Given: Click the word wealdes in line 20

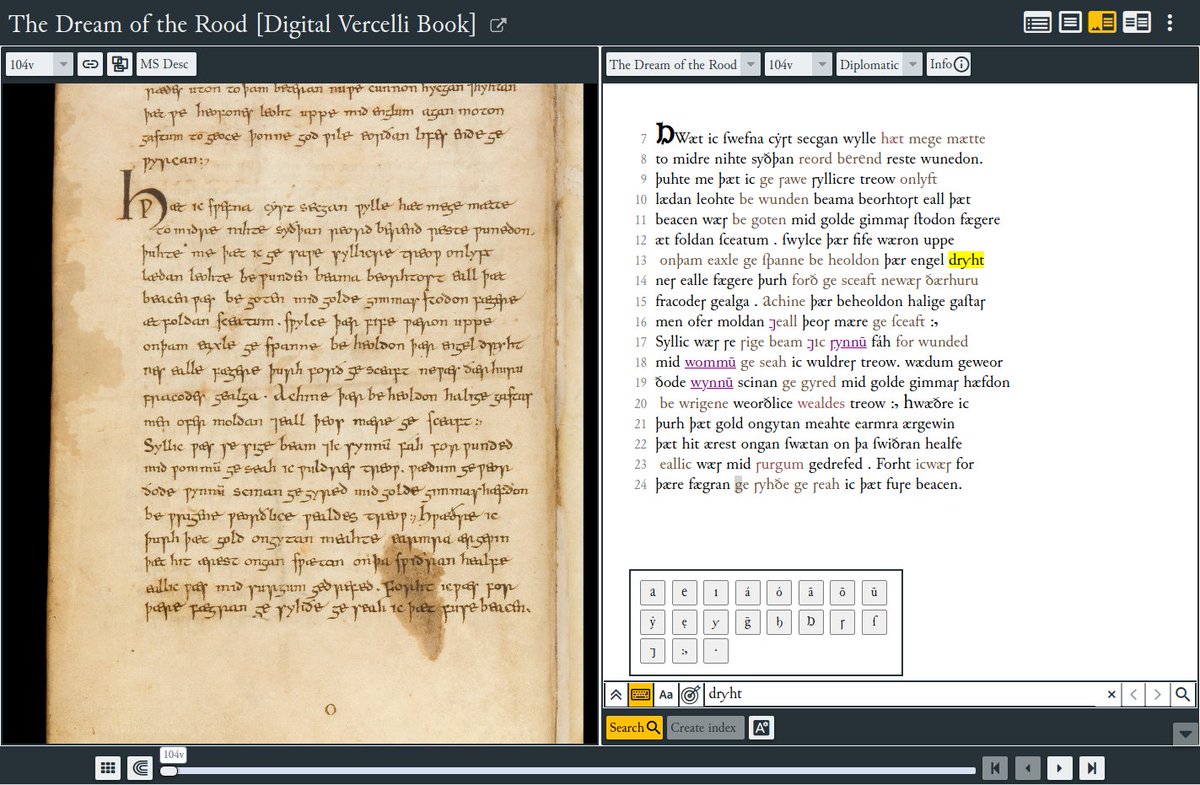Looking at the screenshot, I should pyautogui.click(x=821, y=403).
